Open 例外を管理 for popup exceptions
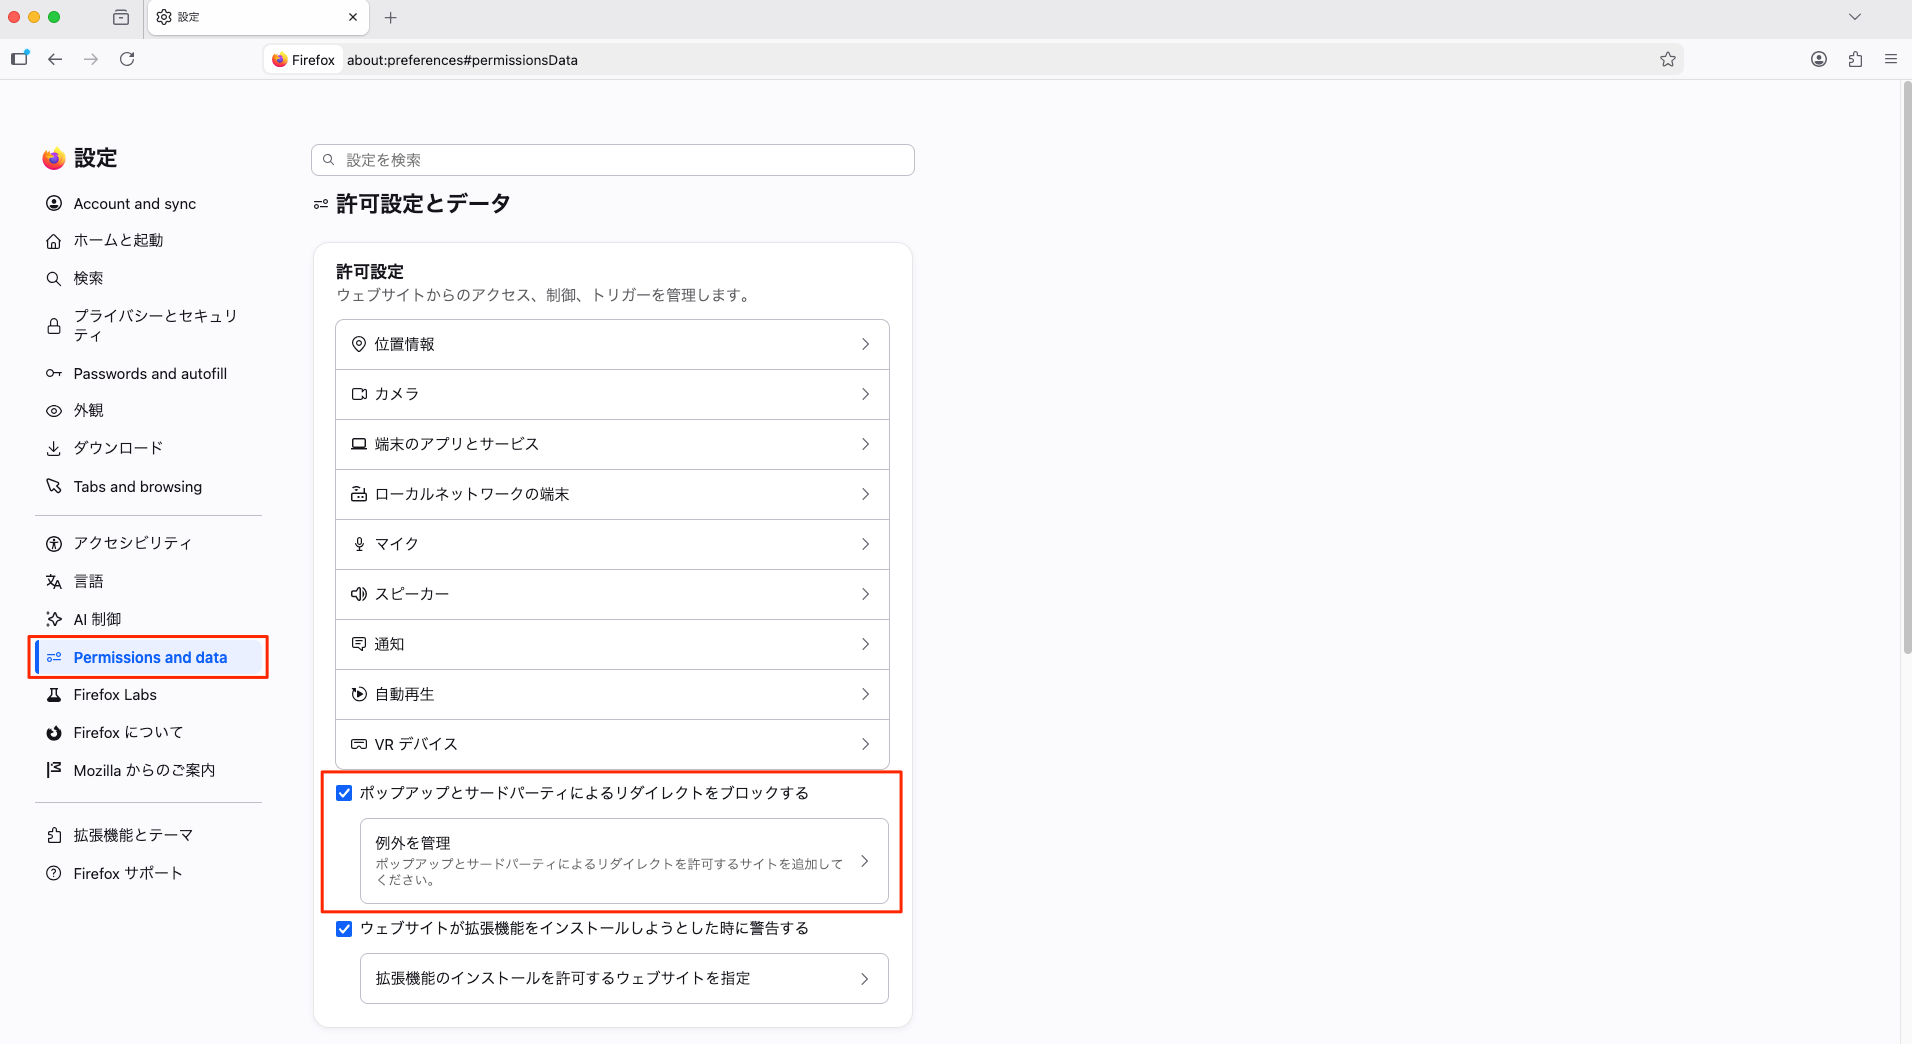 [624, 861]
